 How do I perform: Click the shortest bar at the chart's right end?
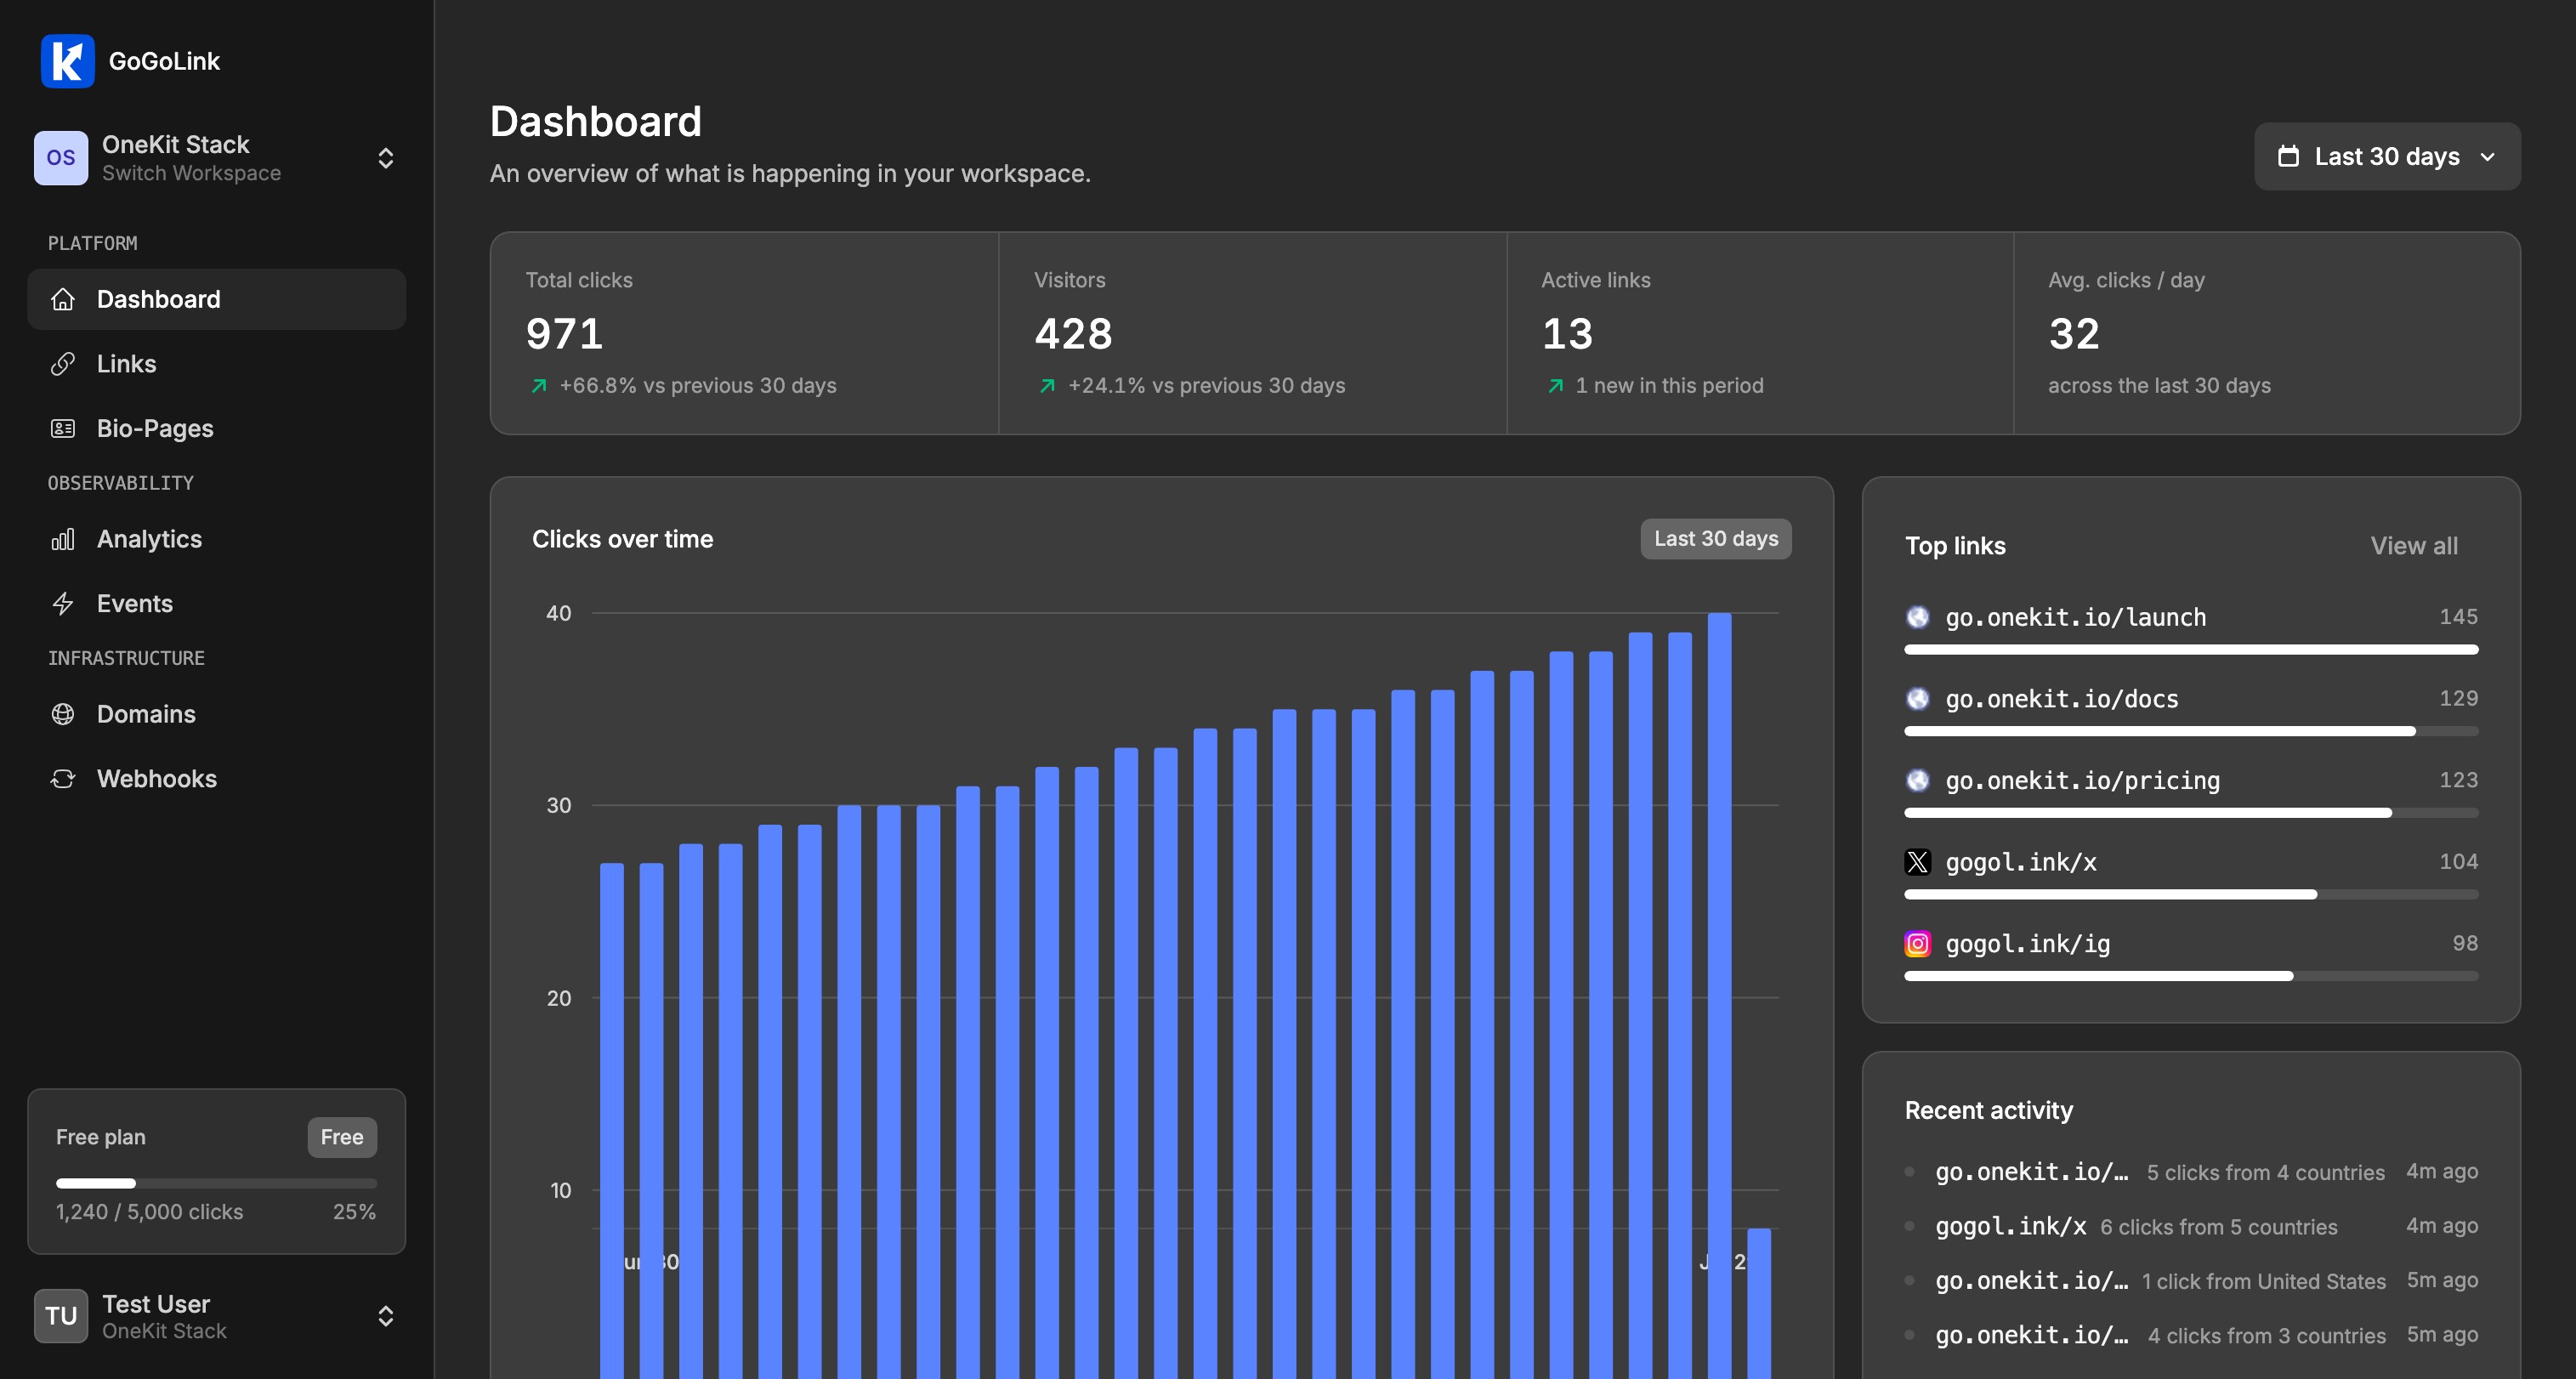pos(1758,1303)
